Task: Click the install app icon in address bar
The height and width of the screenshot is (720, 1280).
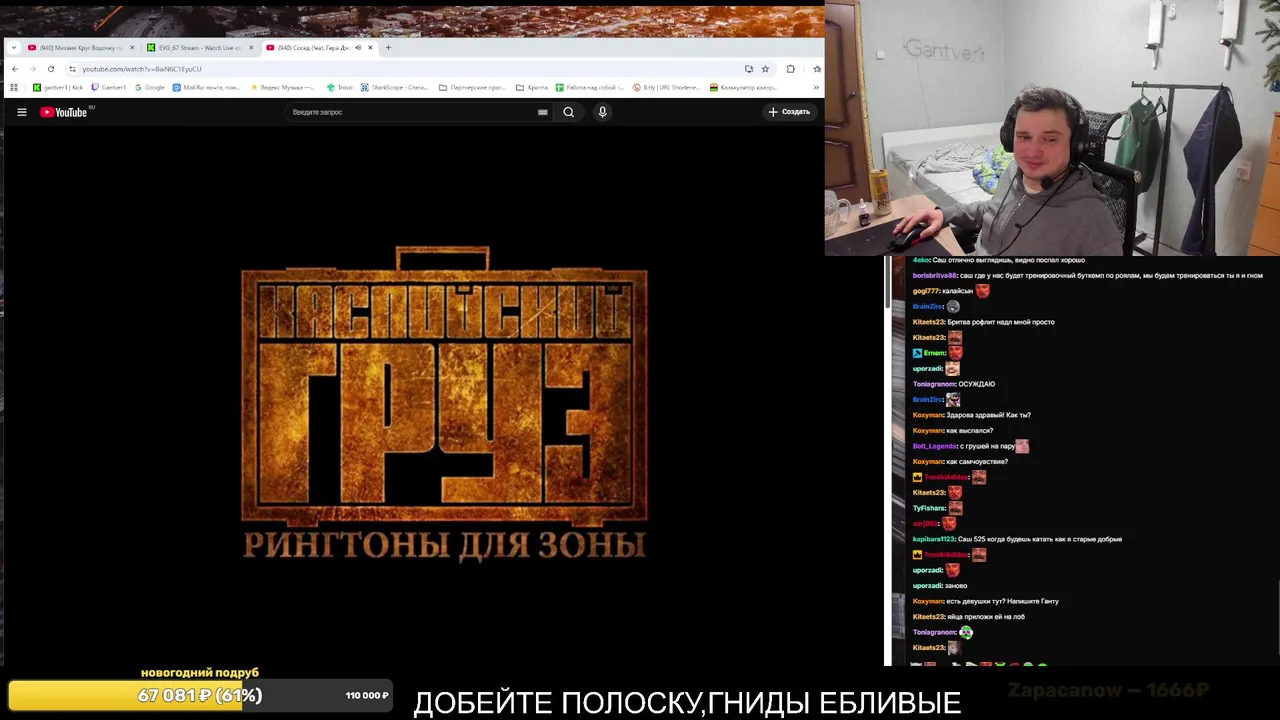Action: click(x=749, y=69)
